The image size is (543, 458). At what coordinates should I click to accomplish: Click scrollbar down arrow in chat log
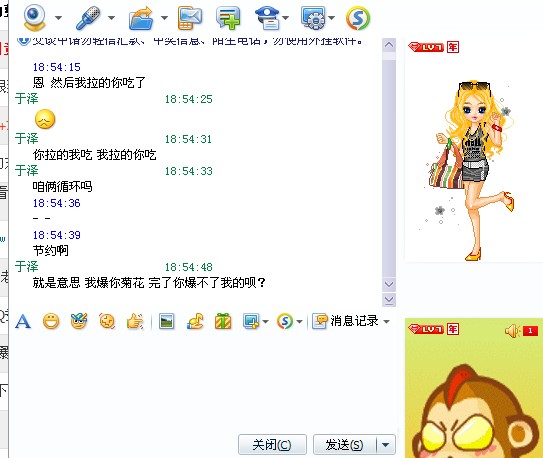[389, 285]
